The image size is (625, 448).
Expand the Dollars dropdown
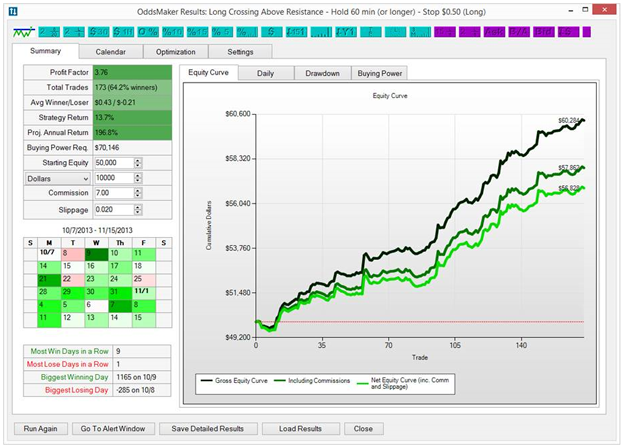tap(58, 179)
